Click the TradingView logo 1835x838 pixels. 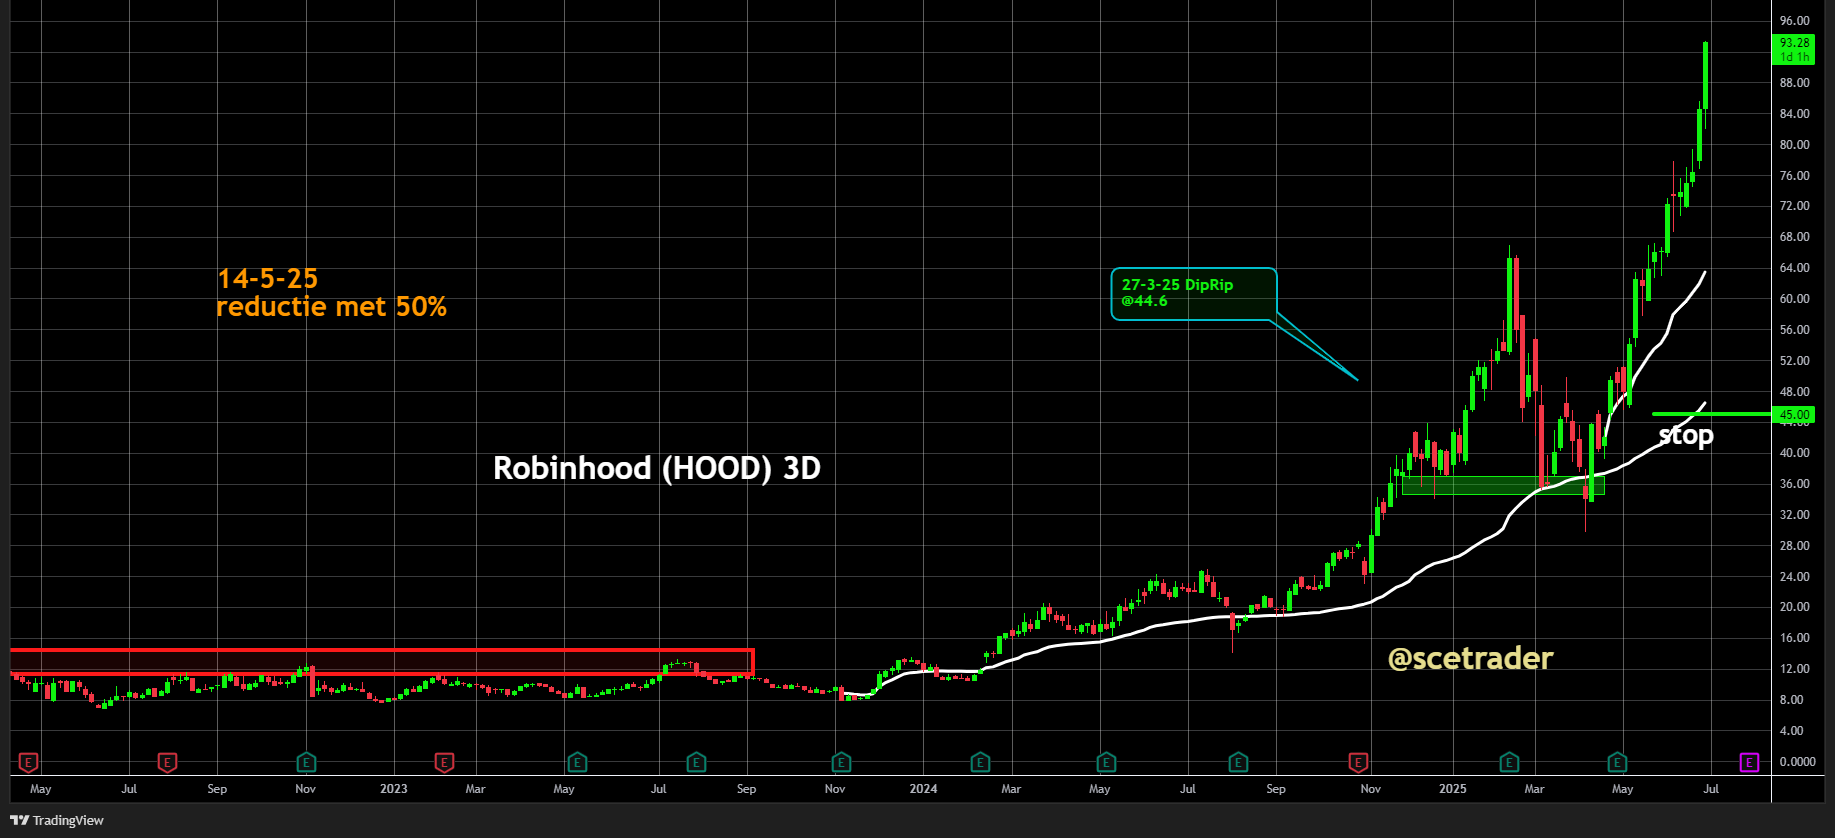click(57, 820)
